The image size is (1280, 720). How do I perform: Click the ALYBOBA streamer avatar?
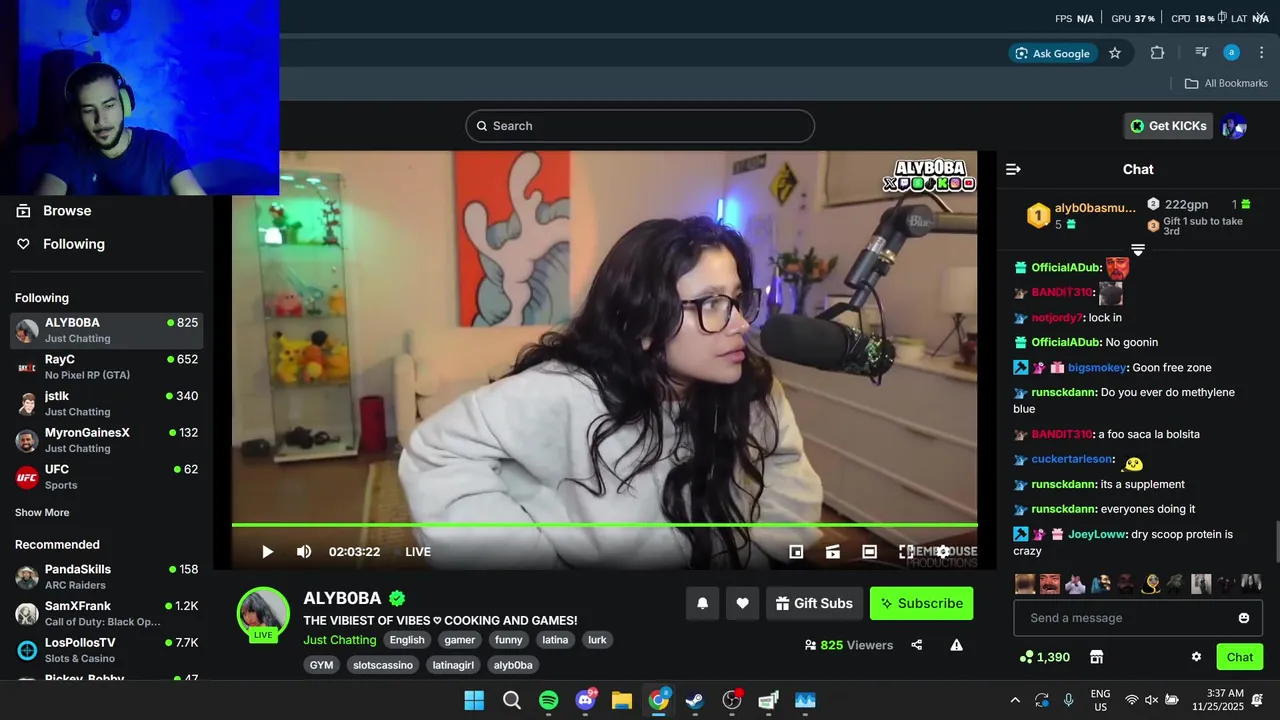pos(263,613)
